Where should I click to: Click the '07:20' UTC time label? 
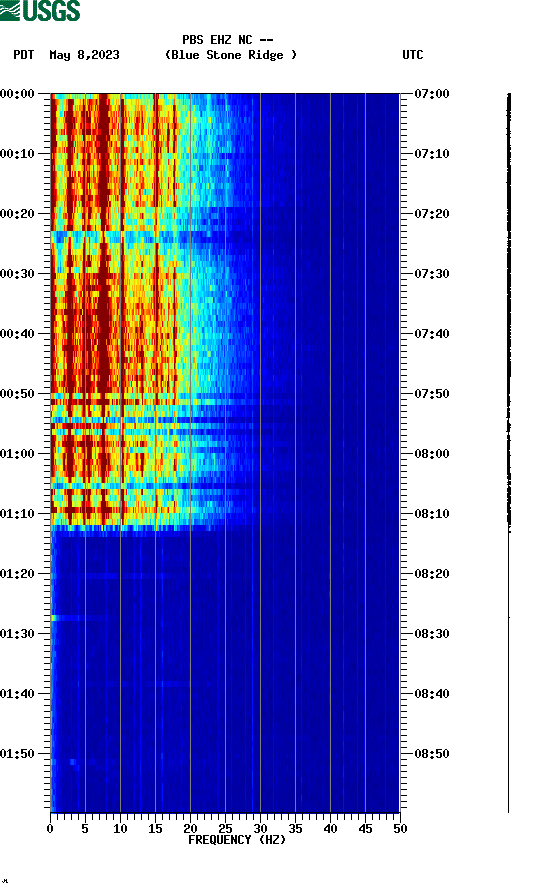[x=432, y=214]
